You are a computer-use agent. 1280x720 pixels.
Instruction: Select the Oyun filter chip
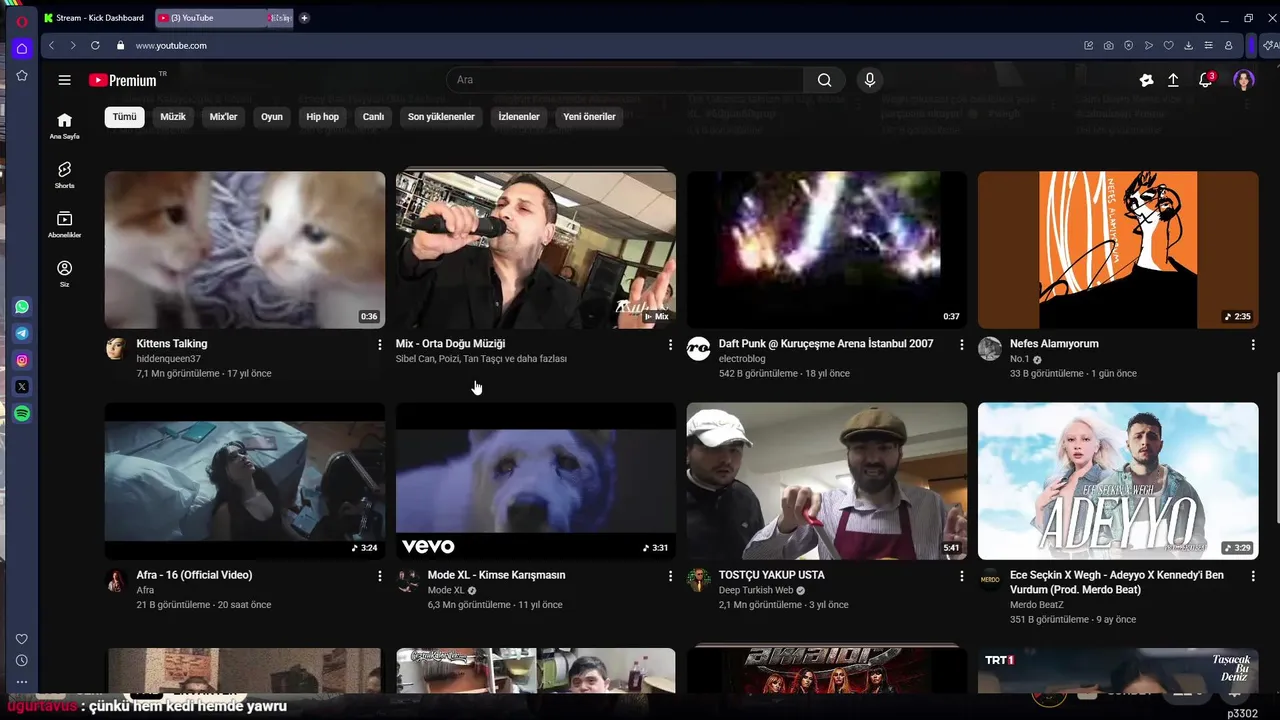[x=272, y=117]
